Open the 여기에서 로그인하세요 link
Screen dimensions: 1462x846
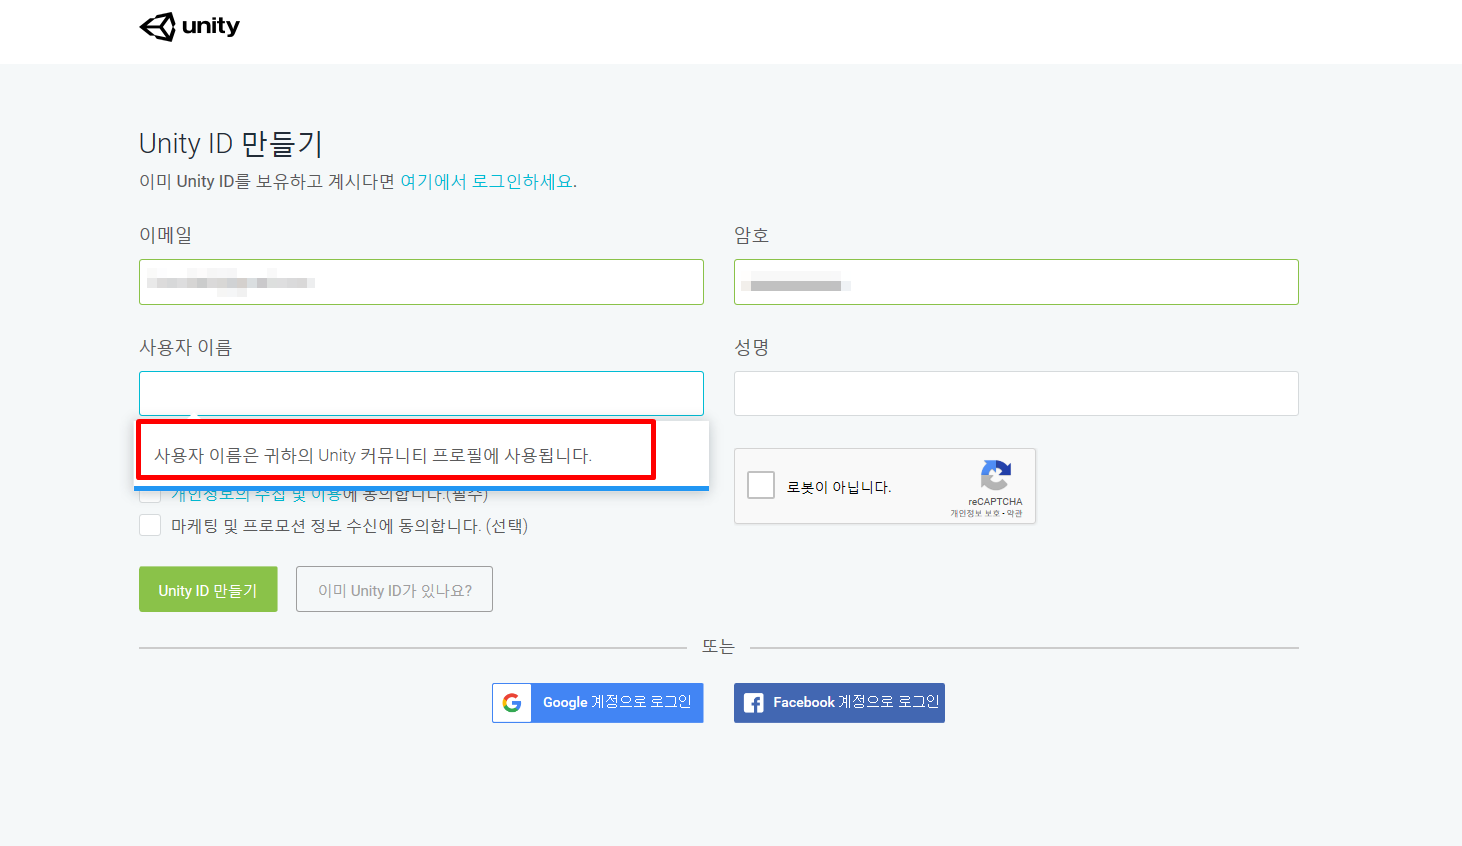pyautogui.click(x=486, y=181)
